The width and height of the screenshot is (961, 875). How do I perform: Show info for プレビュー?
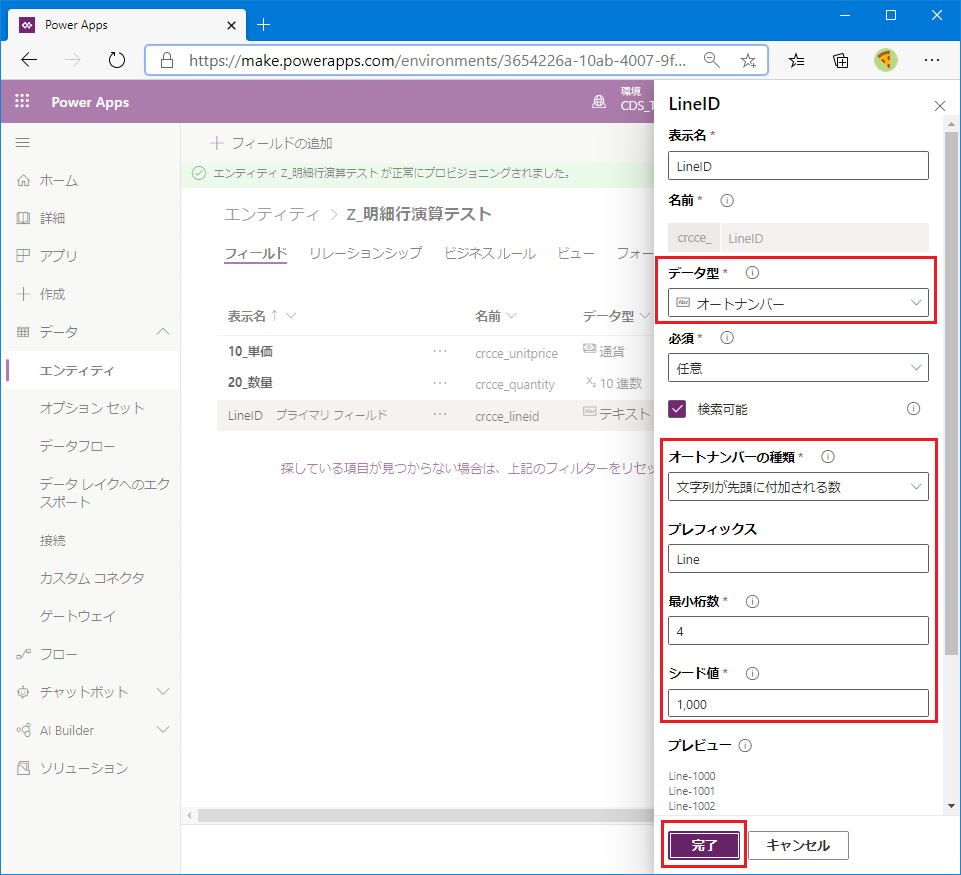click(x=745, y=746)
